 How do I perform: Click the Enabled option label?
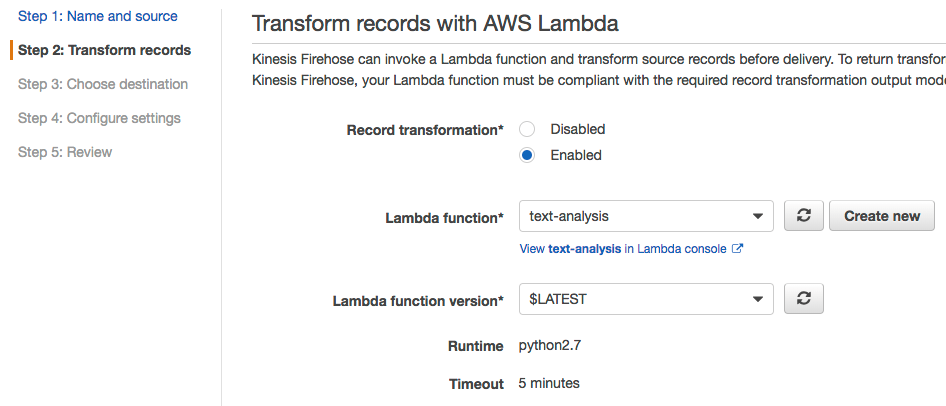[x=576, y=155]
